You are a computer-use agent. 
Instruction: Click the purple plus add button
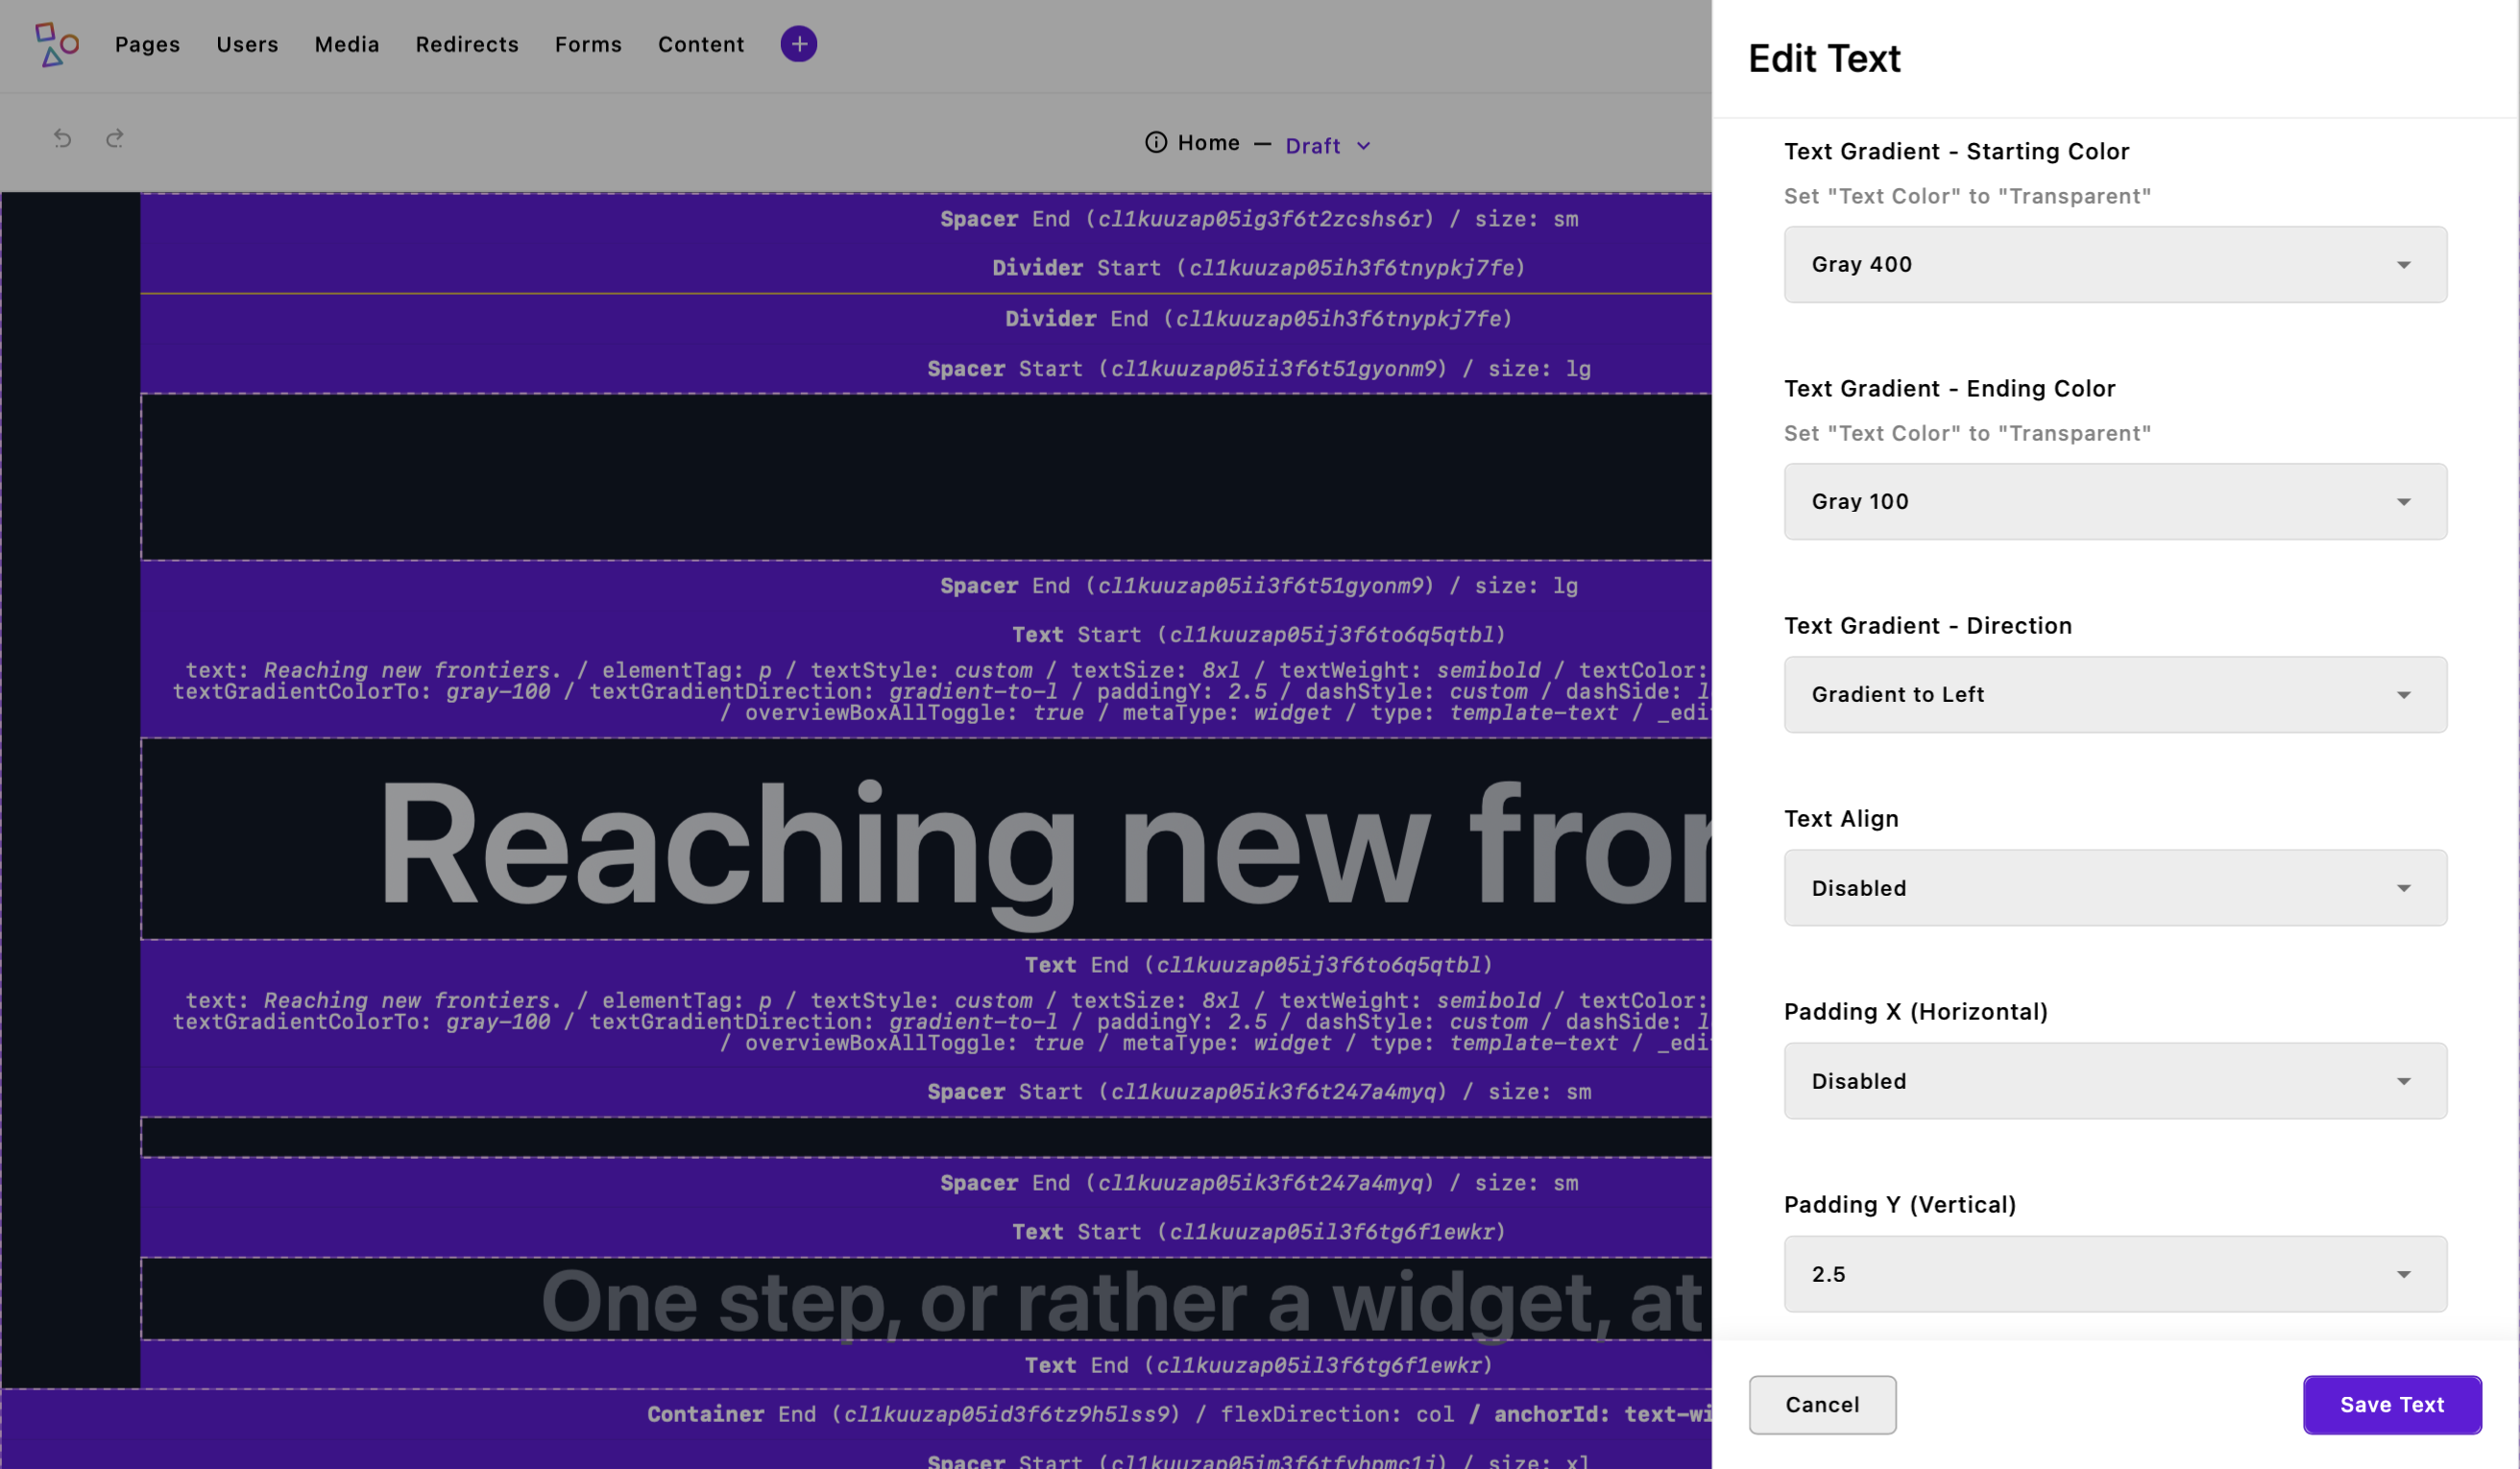pyautogui.click(x=798, y=44)
